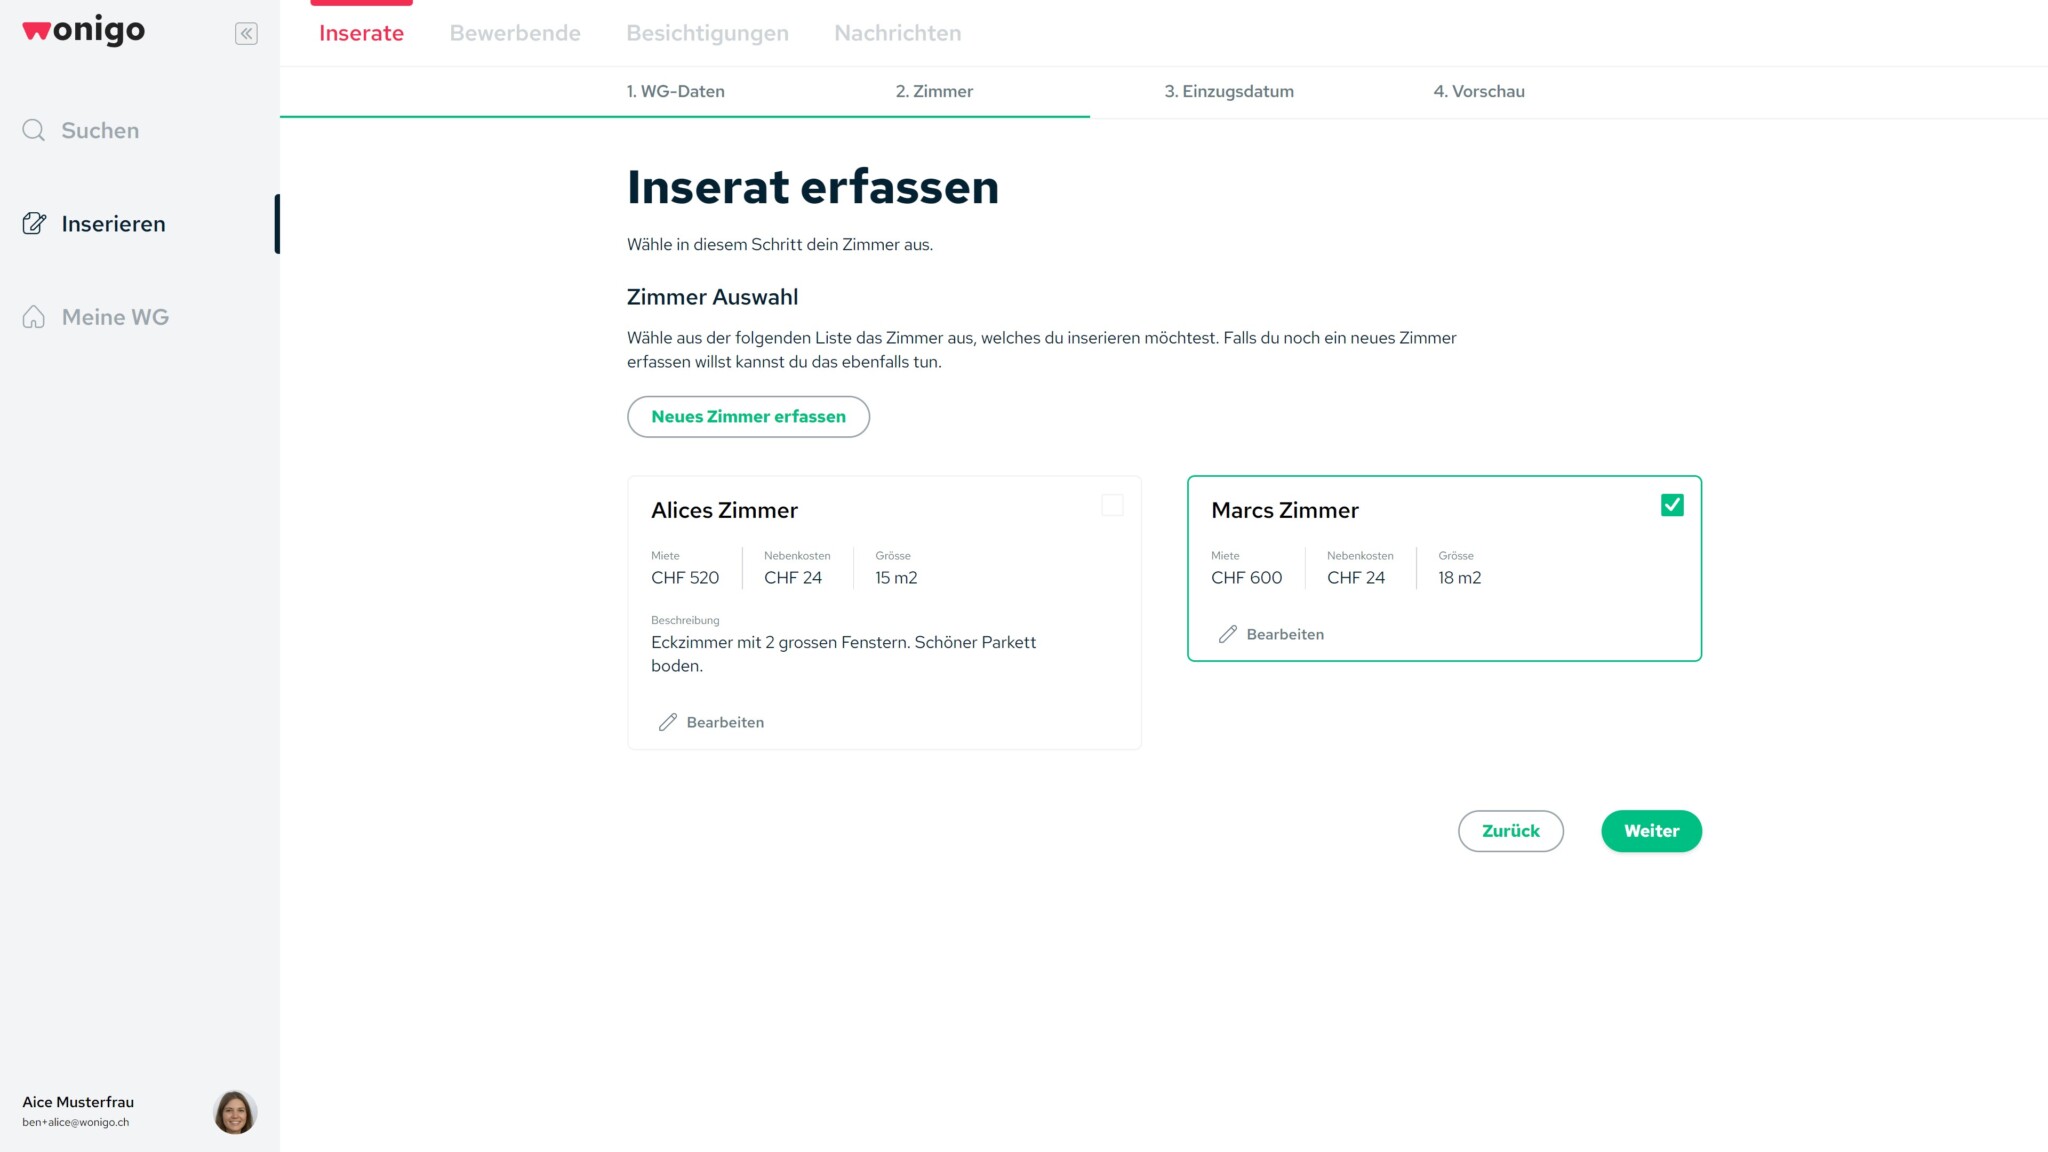The width and height of the screenshot is (2048, 1152).
Task: Click Alice Musterfrau's profile avatar
Action: tap(235, 1112)
